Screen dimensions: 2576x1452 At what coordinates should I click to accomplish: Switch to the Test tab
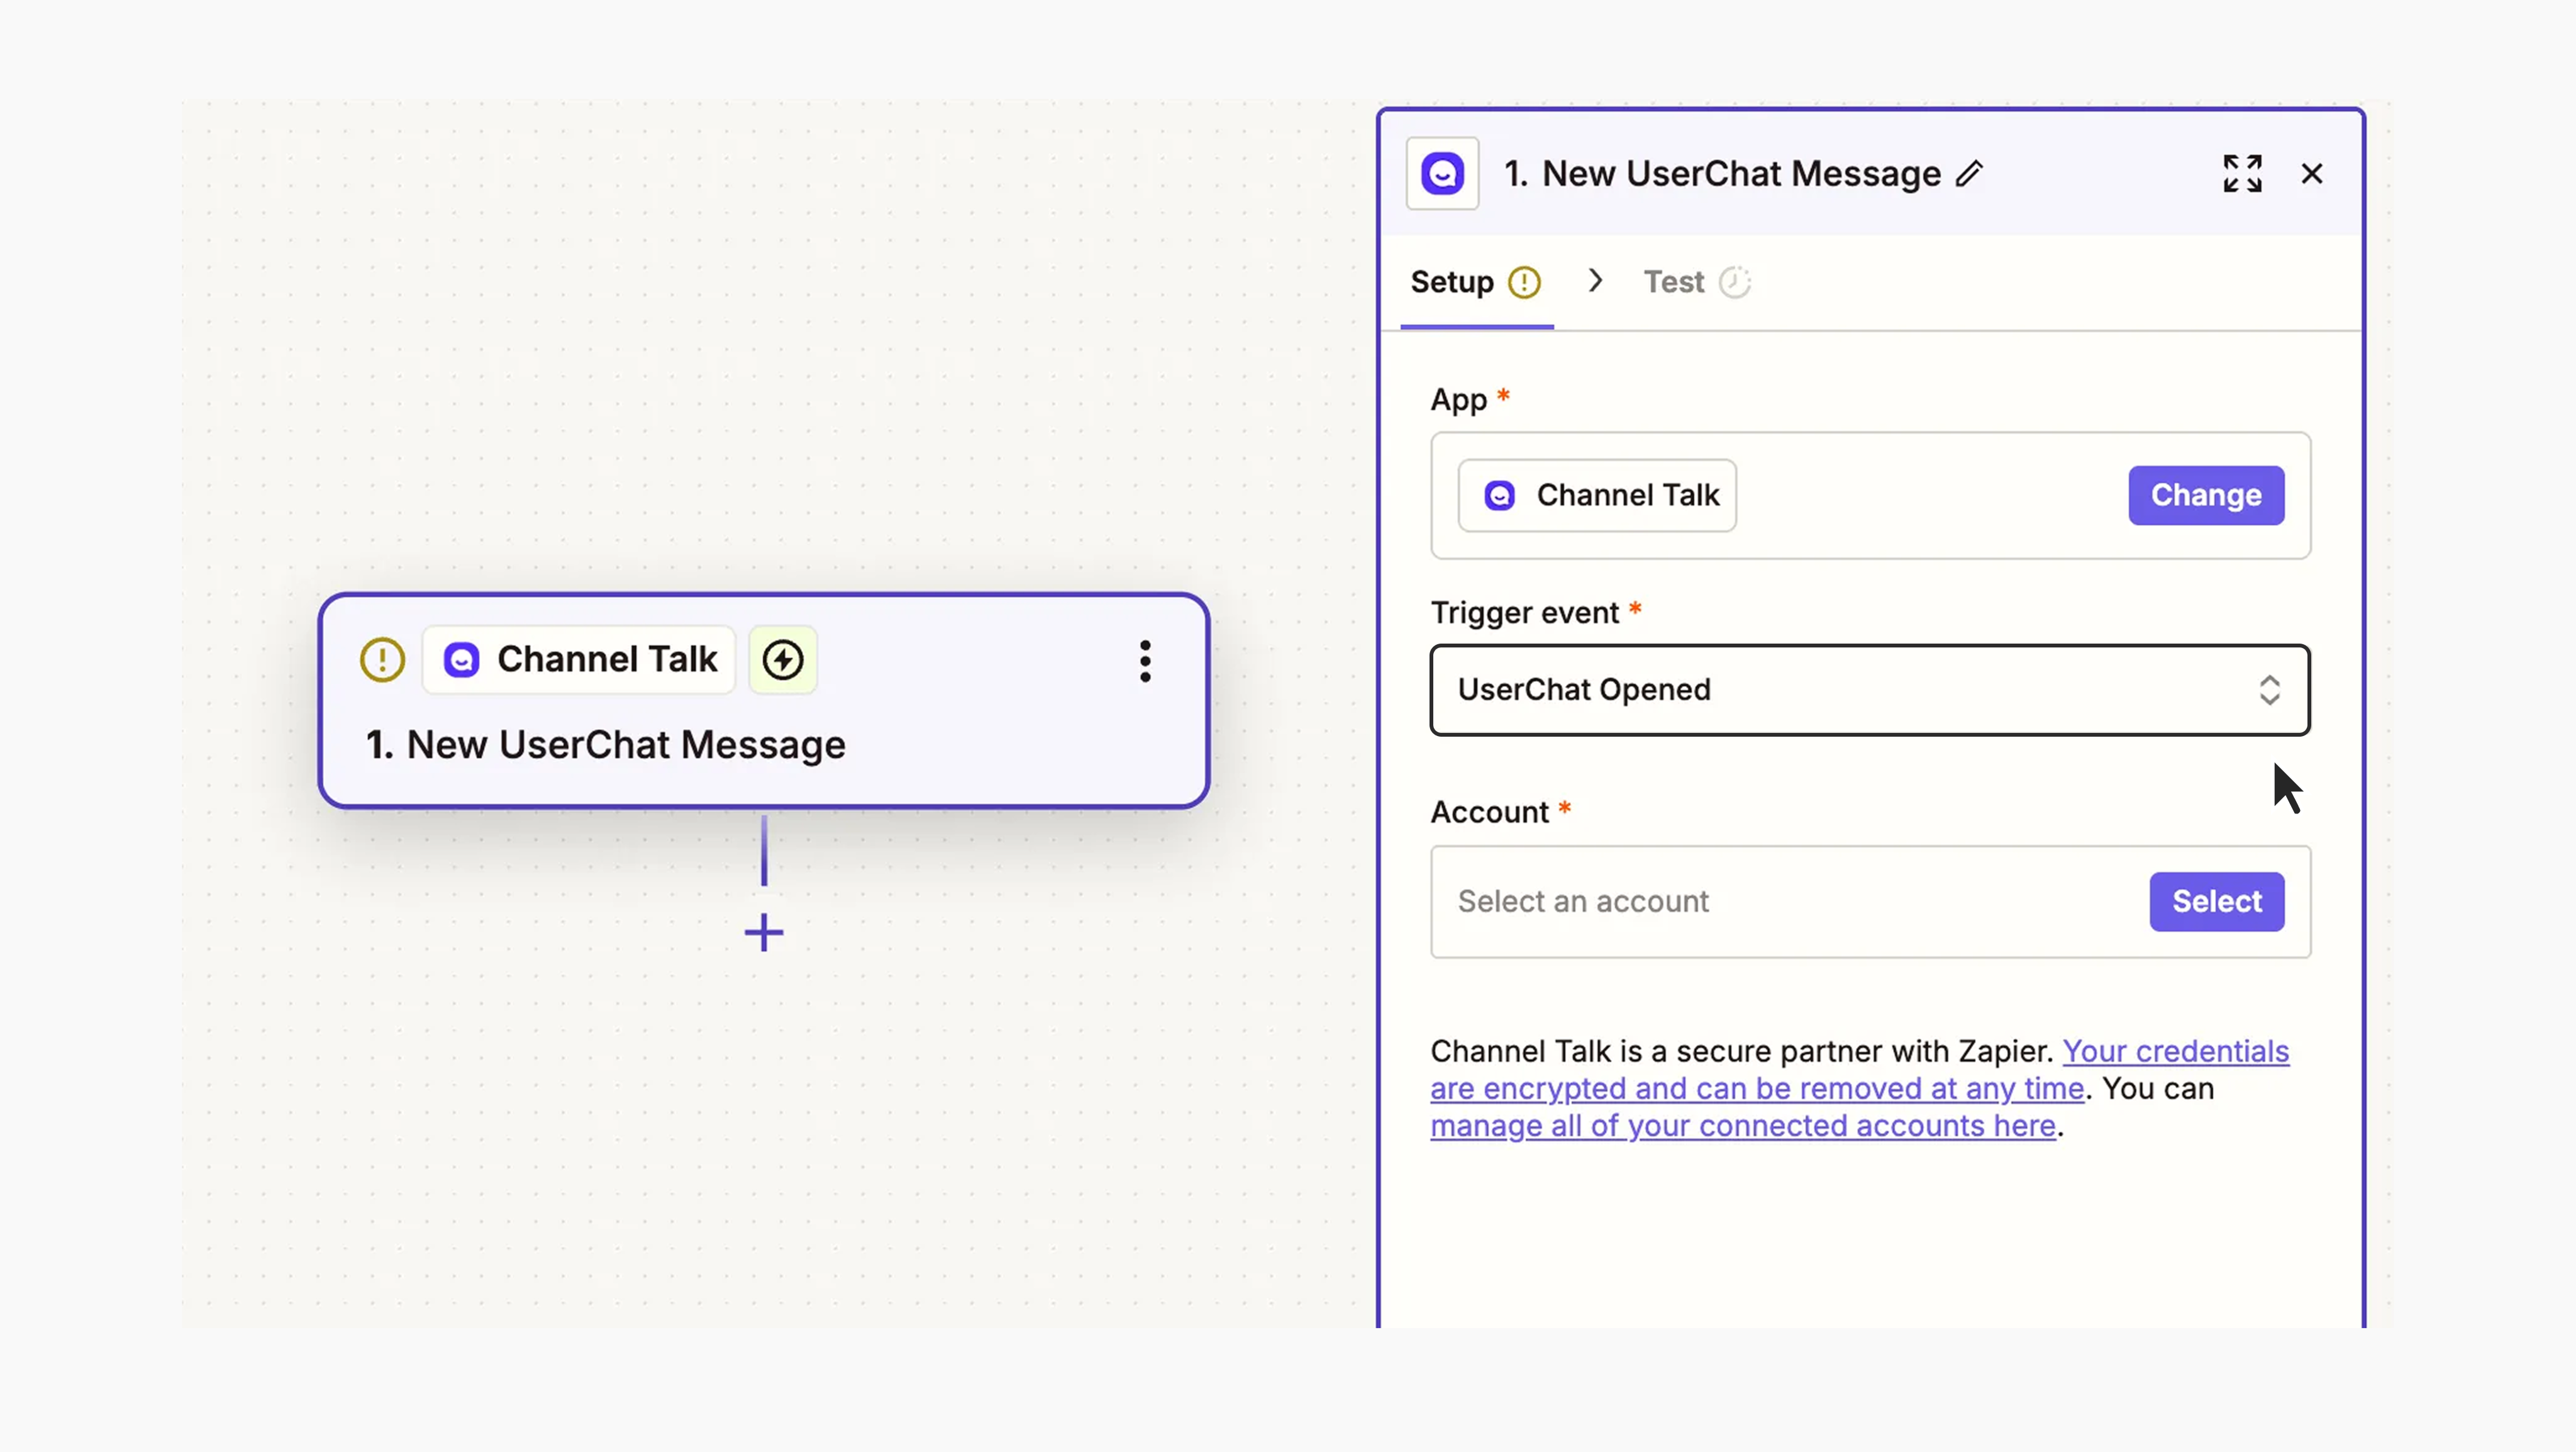click(1673, 283)
